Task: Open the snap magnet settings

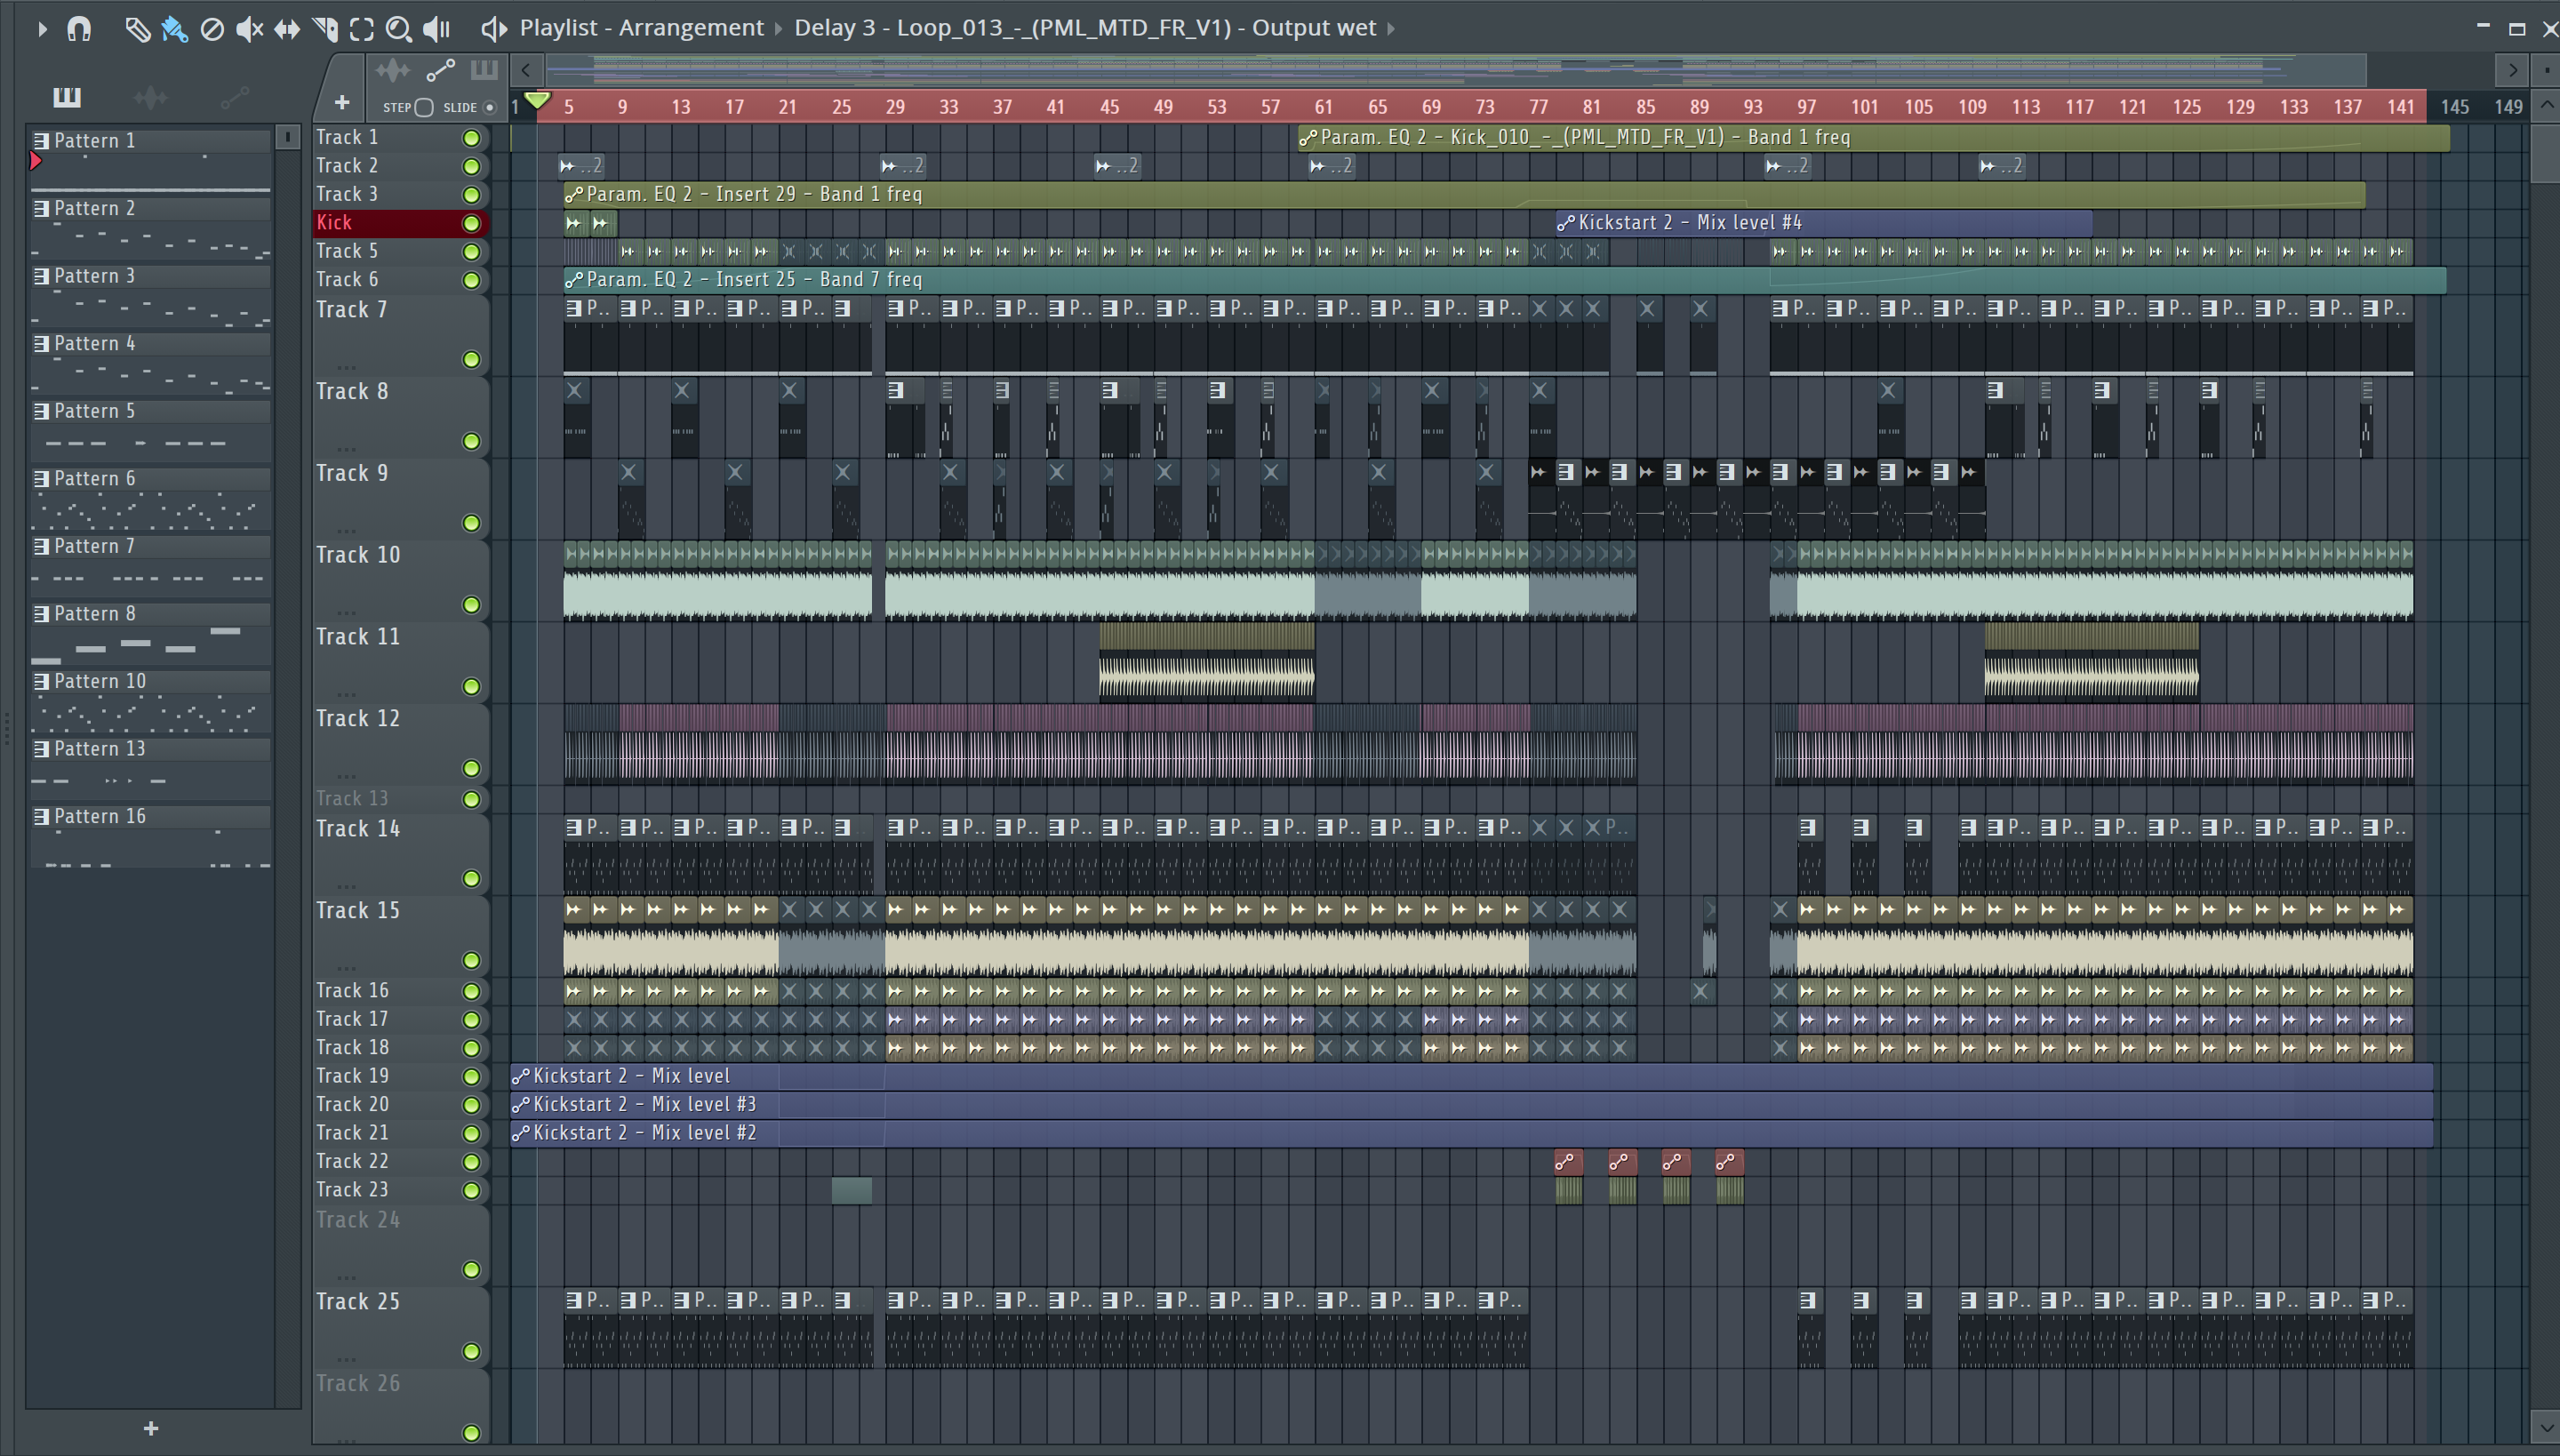Action: click(x=78, y=29)
